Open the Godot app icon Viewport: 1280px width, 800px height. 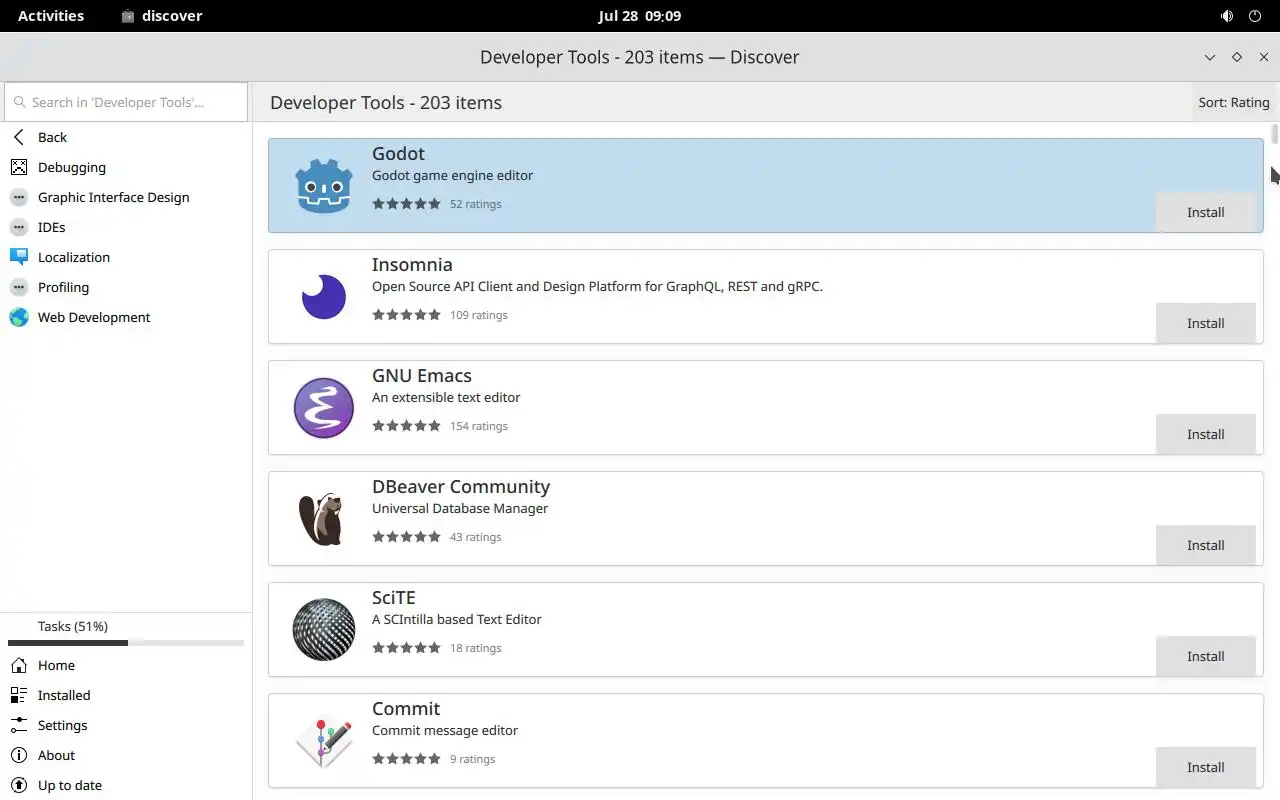324,186
